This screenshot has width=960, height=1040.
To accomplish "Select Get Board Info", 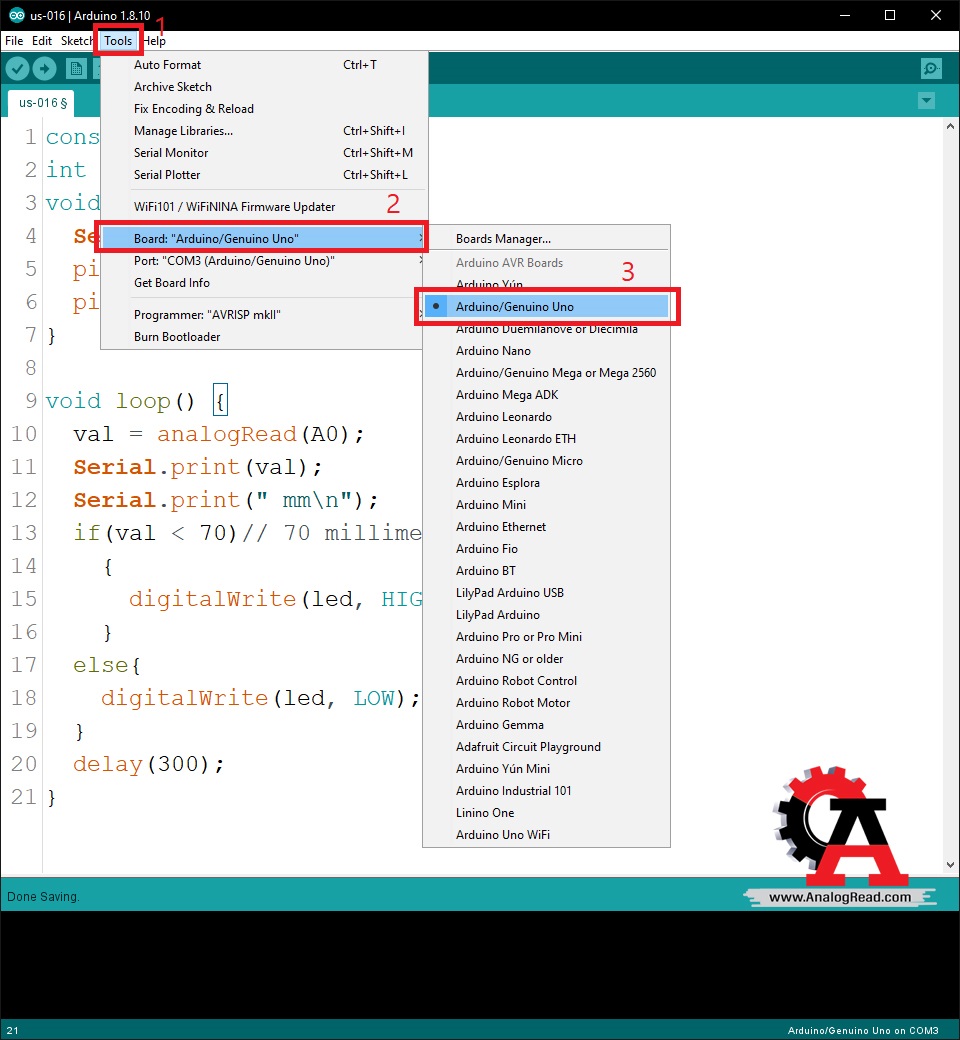I will coord(263,283).
